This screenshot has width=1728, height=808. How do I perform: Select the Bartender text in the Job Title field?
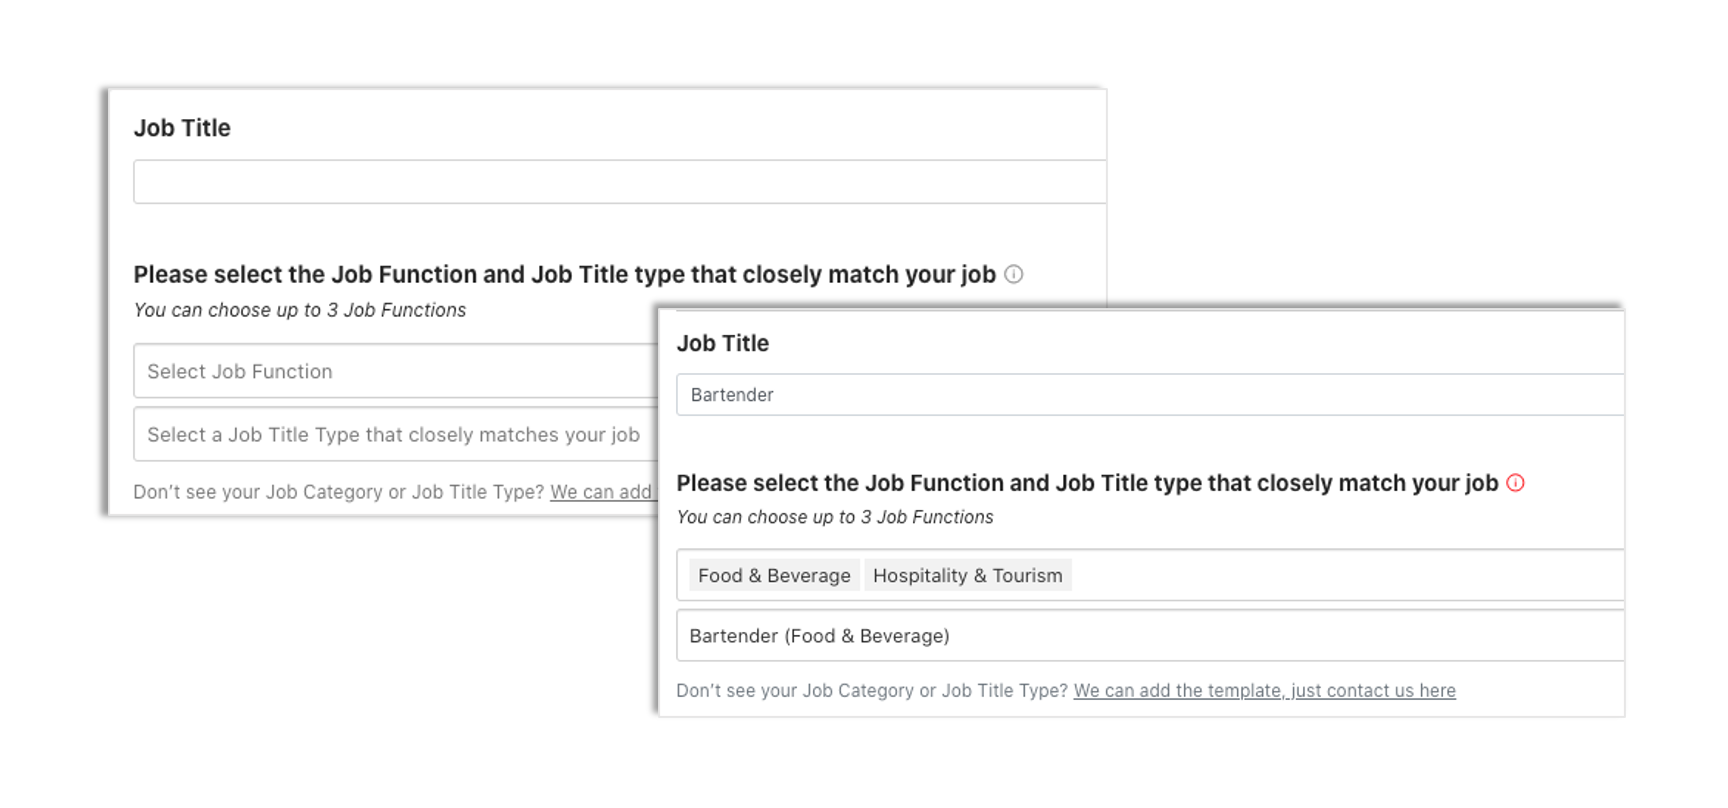click(731, 395)
